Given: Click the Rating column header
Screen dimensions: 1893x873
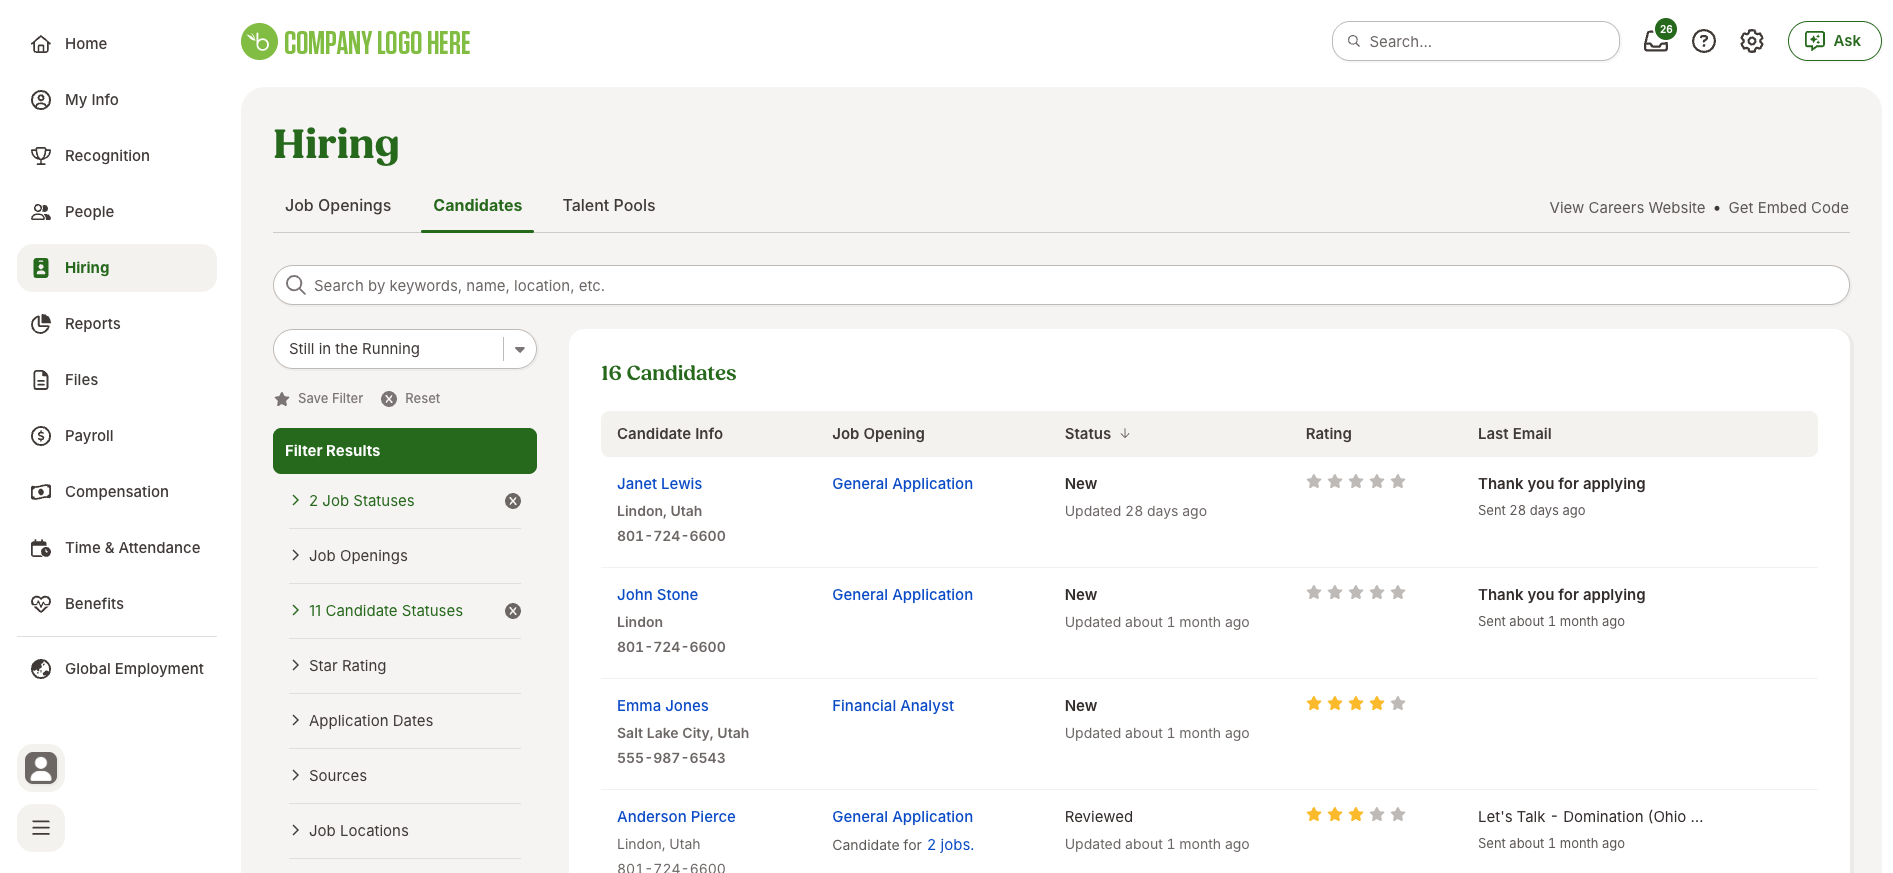Looking at the screenshot, I should (x=1328, y=434).
